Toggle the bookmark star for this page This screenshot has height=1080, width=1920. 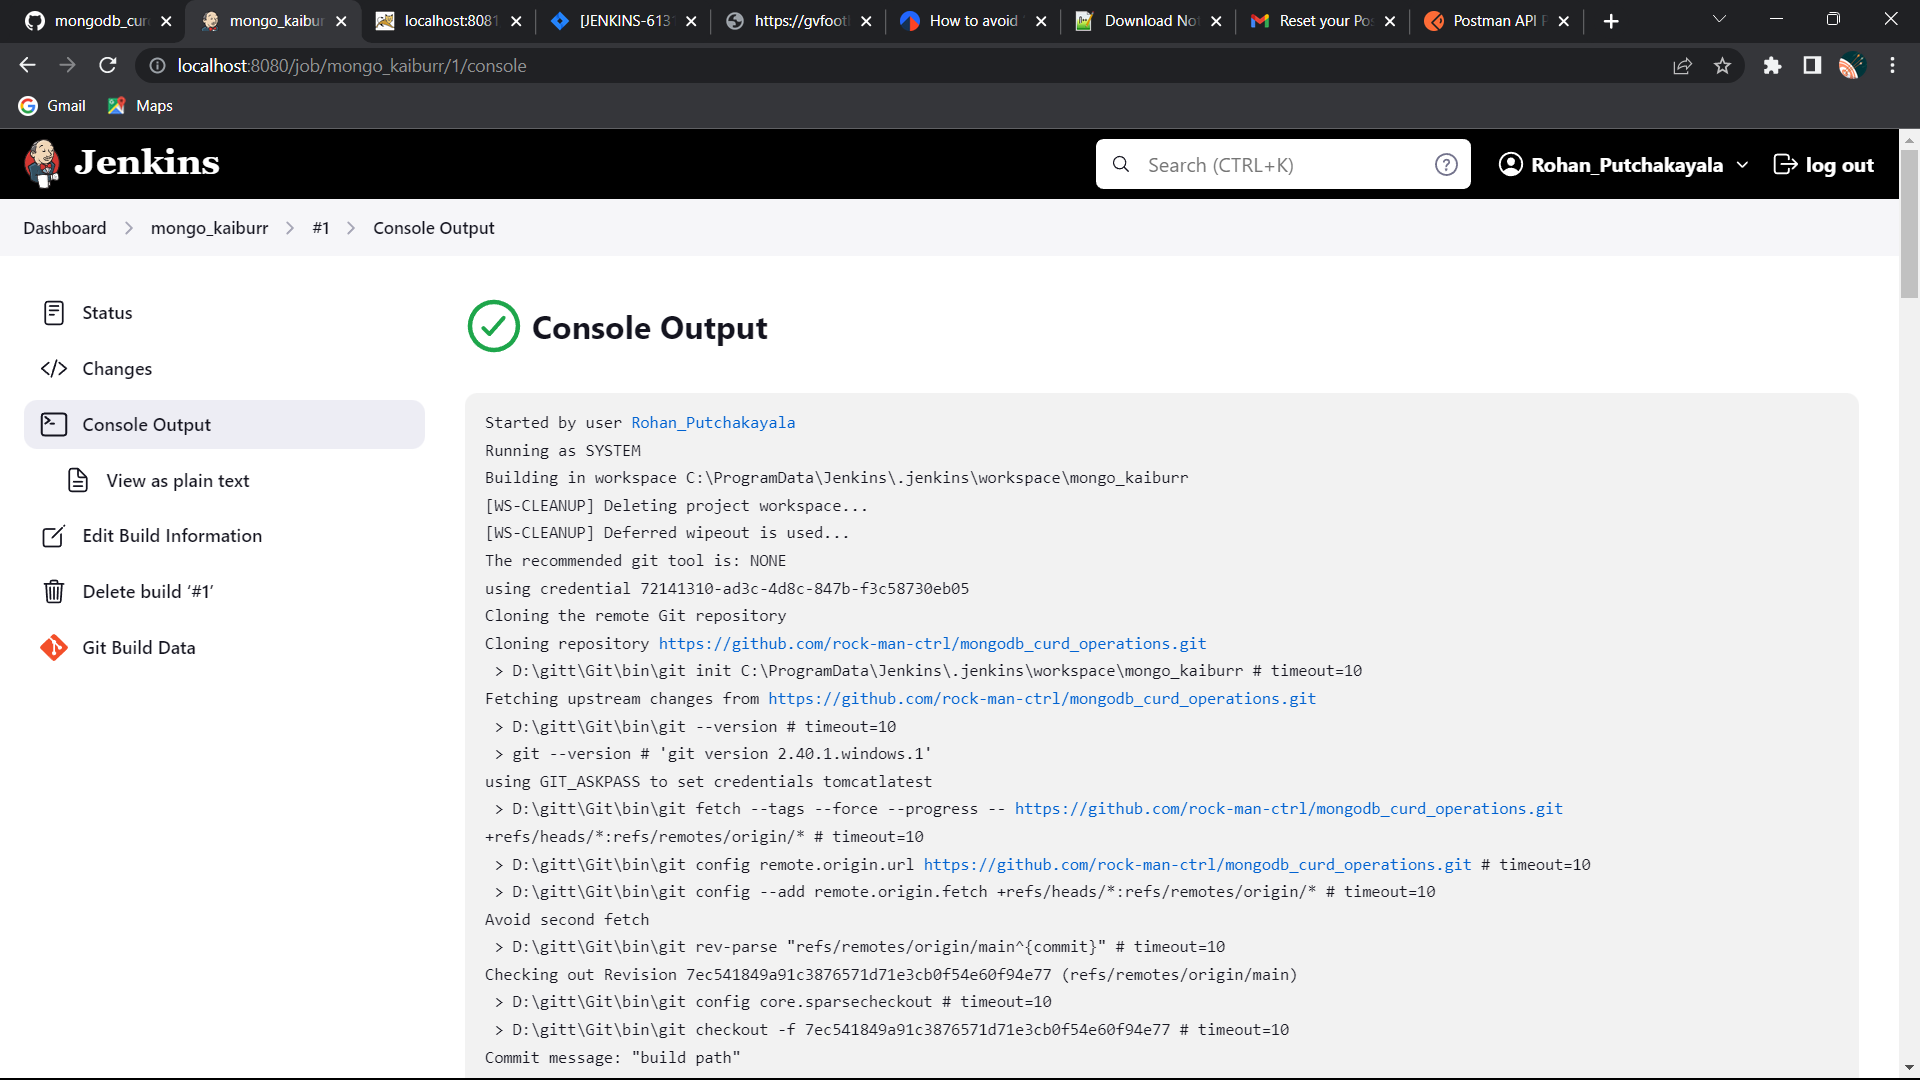(1722, 65)
